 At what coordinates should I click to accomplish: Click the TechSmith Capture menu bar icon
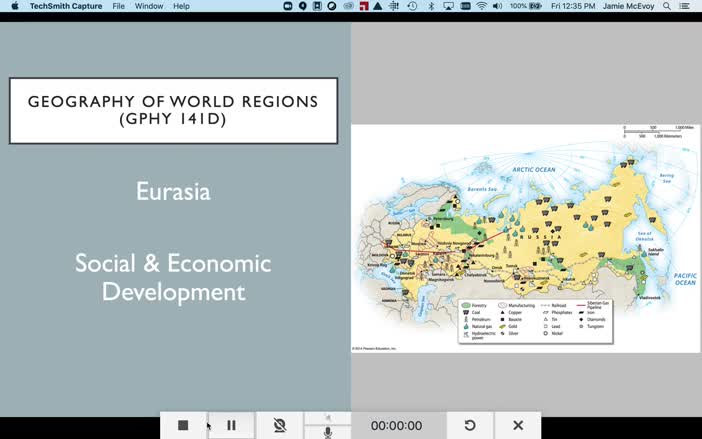[303, 6]
